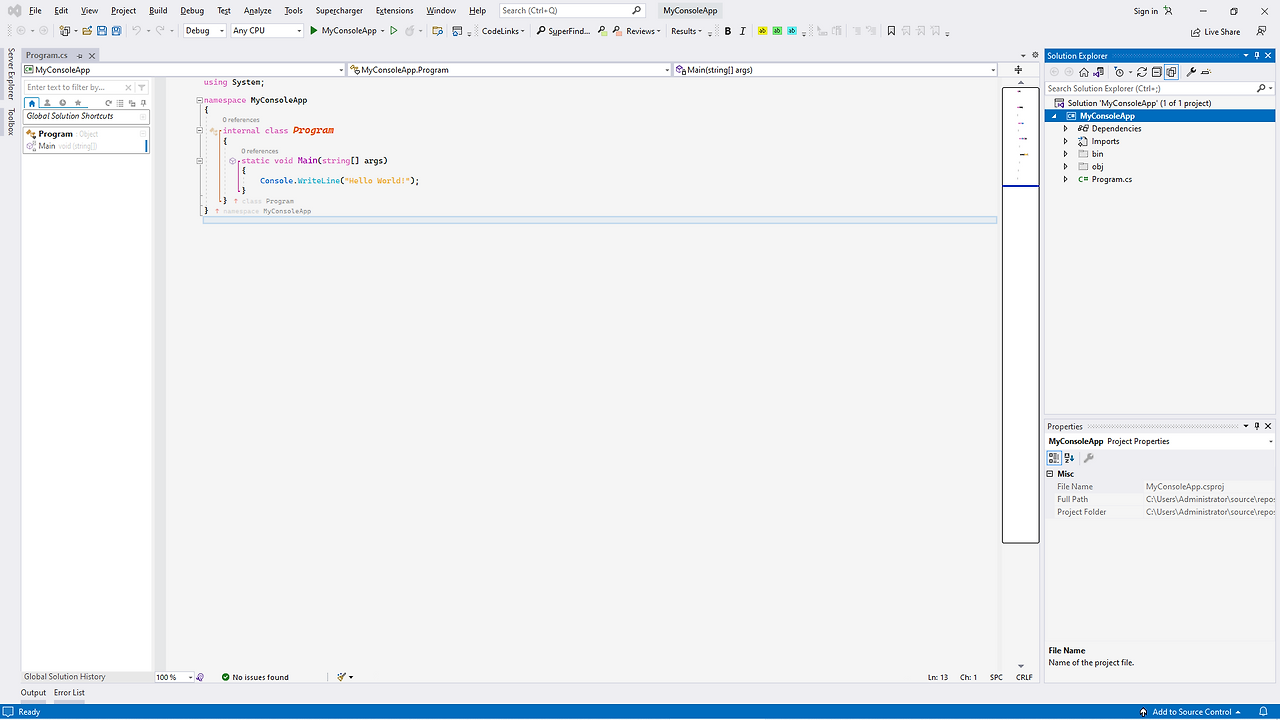Image resolution: width=1280 pixels, height=720 pixels.
Task: Open the Build menu
Action: pos(157,10)
